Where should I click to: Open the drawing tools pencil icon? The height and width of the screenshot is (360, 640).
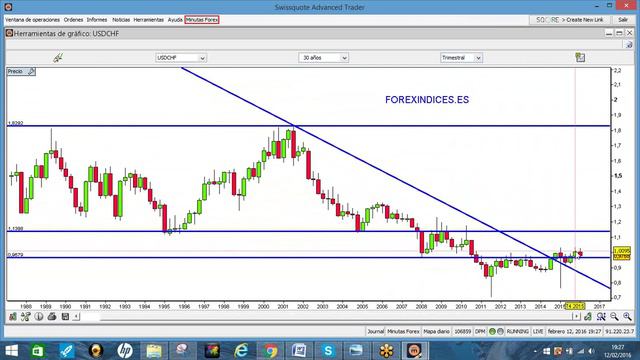pos(58,58)
